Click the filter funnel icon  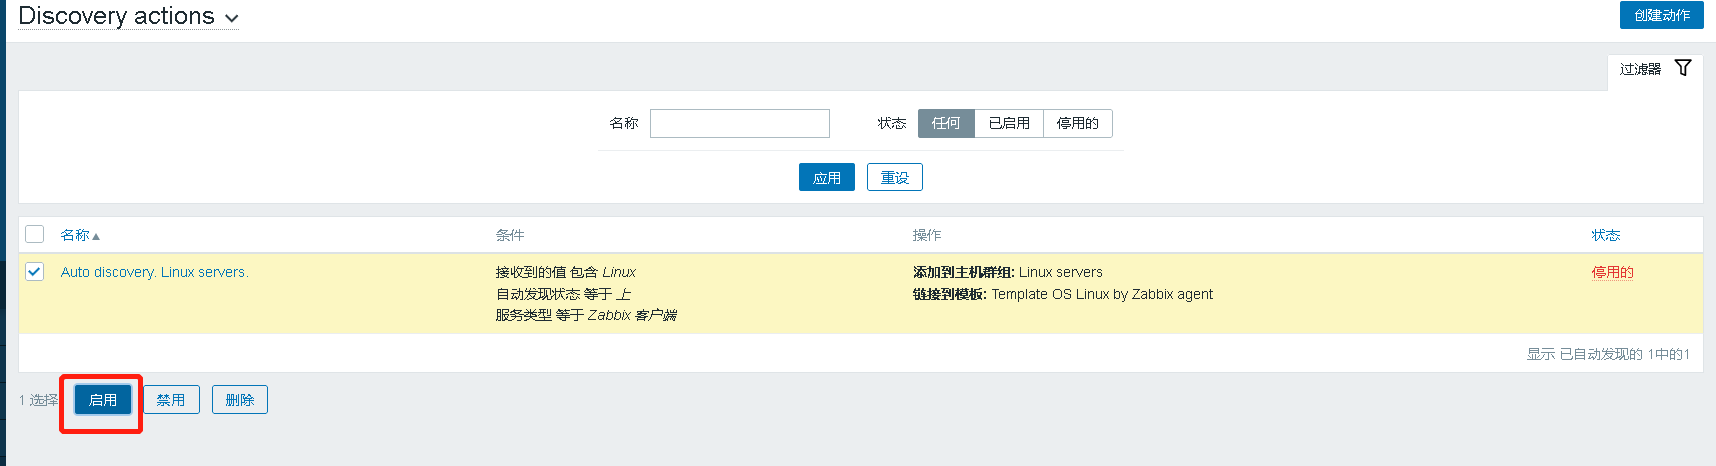[1683, 68]
